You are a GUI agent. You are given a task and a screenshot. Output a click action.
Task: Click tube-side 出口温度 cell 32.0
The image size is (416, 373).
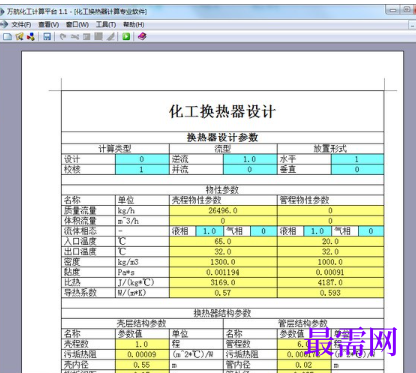click(330, 252)
